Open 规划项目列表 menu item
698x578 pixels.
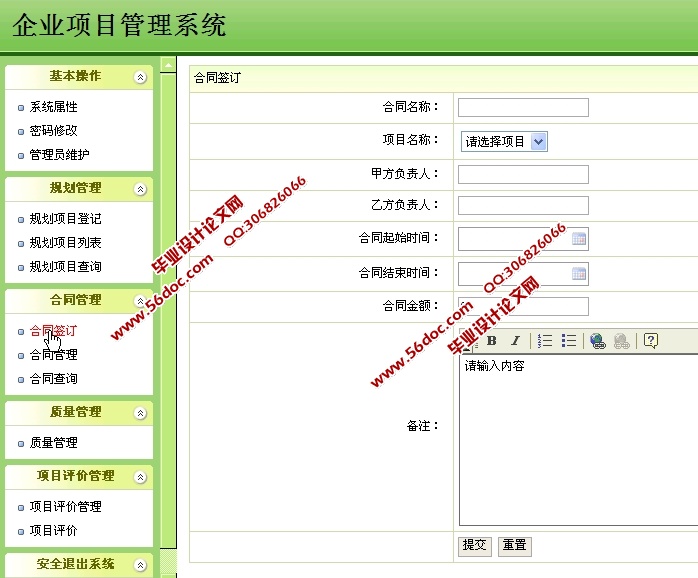65,243
